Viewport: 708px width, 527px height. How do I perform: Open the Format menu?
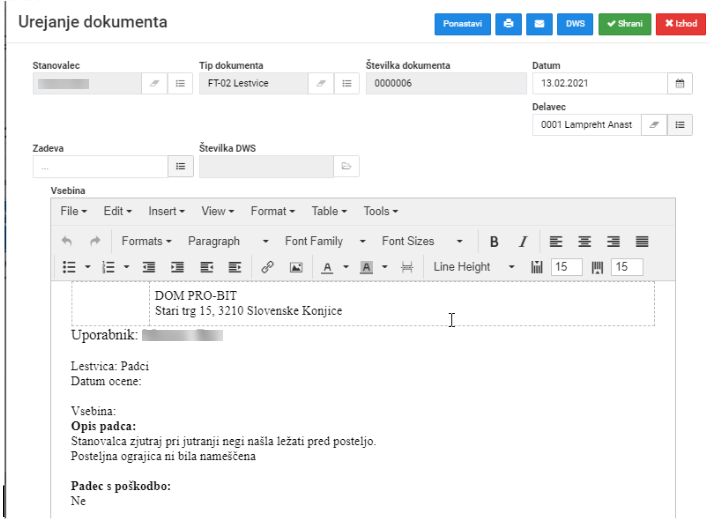pos(273,211)
